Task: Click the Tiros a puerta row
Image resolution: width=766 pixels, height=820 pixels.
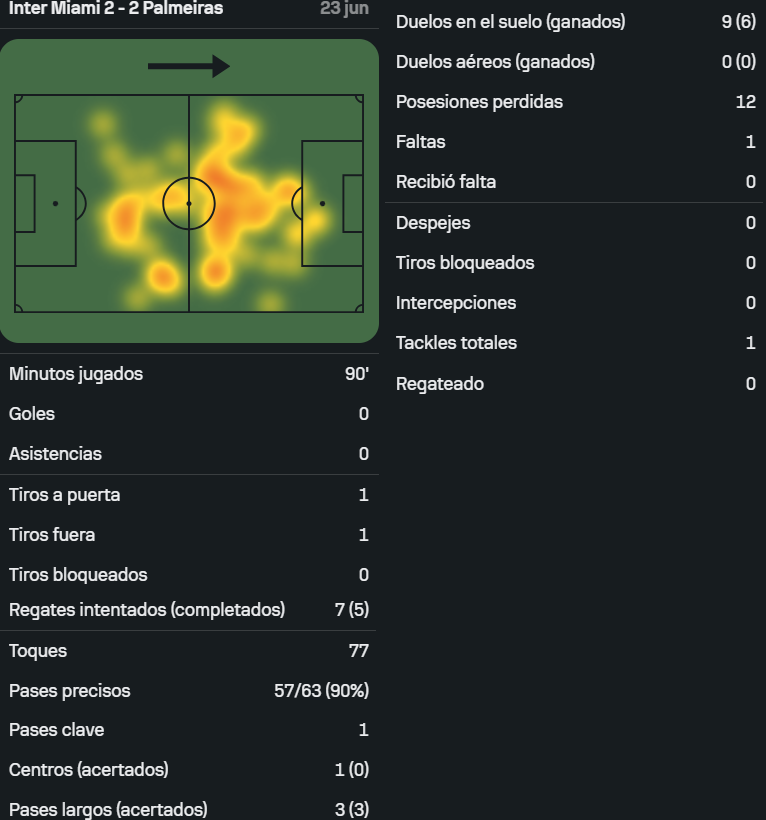Action: point(189,495)
